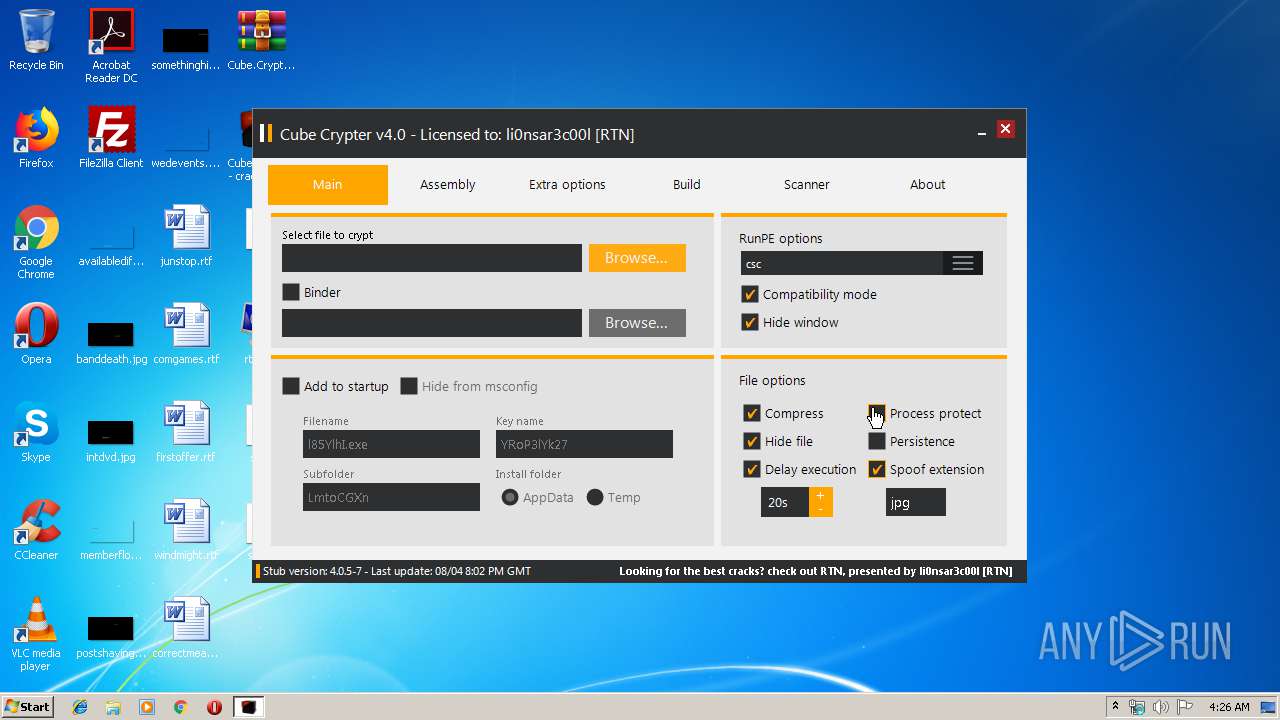Select AppData install folder
This screenshot has height=720, width=1280.
(x=510, y=497)
